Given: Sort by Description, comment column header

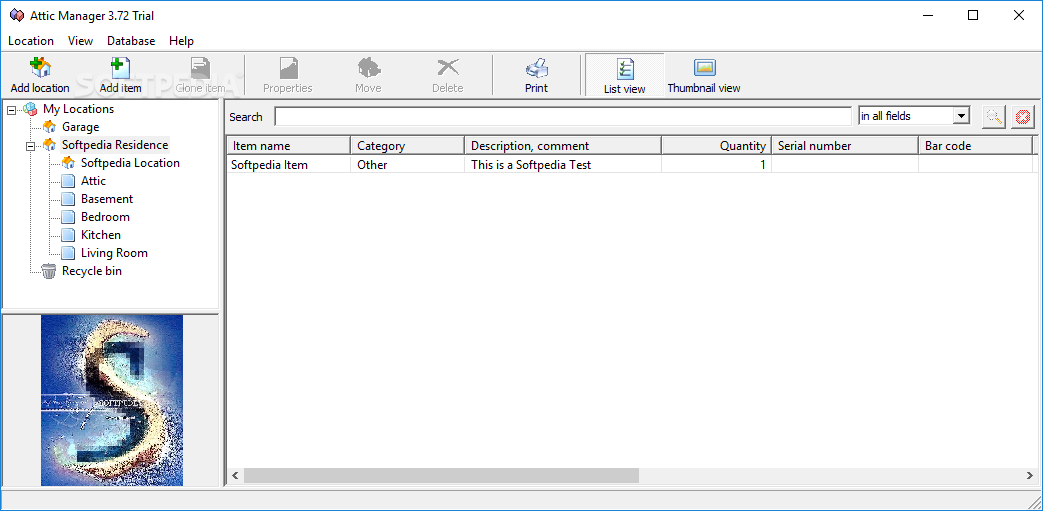Looking at the screenshot, I should coord(563,146).
